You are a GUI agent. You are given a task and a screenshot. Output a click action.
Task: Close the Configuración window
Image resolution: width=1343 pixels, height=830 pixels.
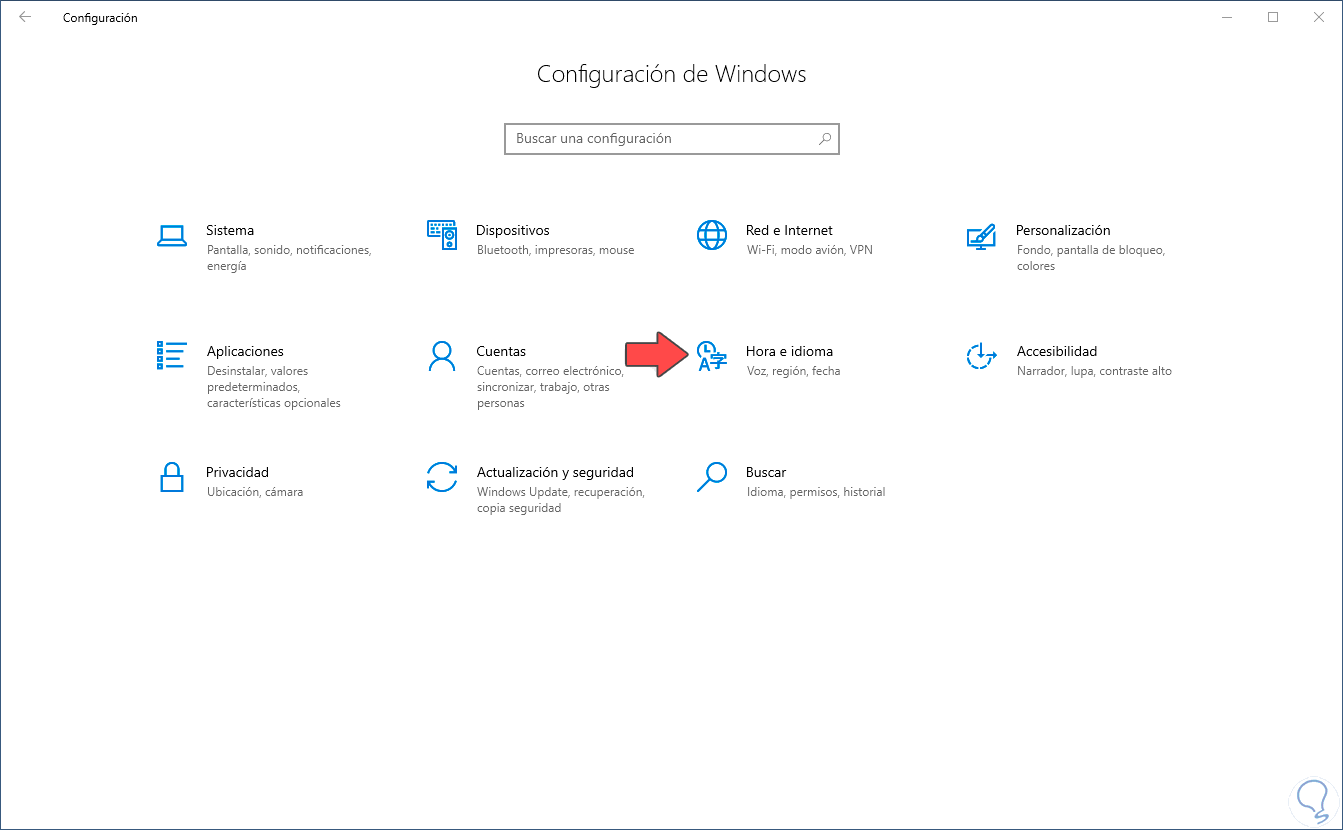pos(1319,17)
